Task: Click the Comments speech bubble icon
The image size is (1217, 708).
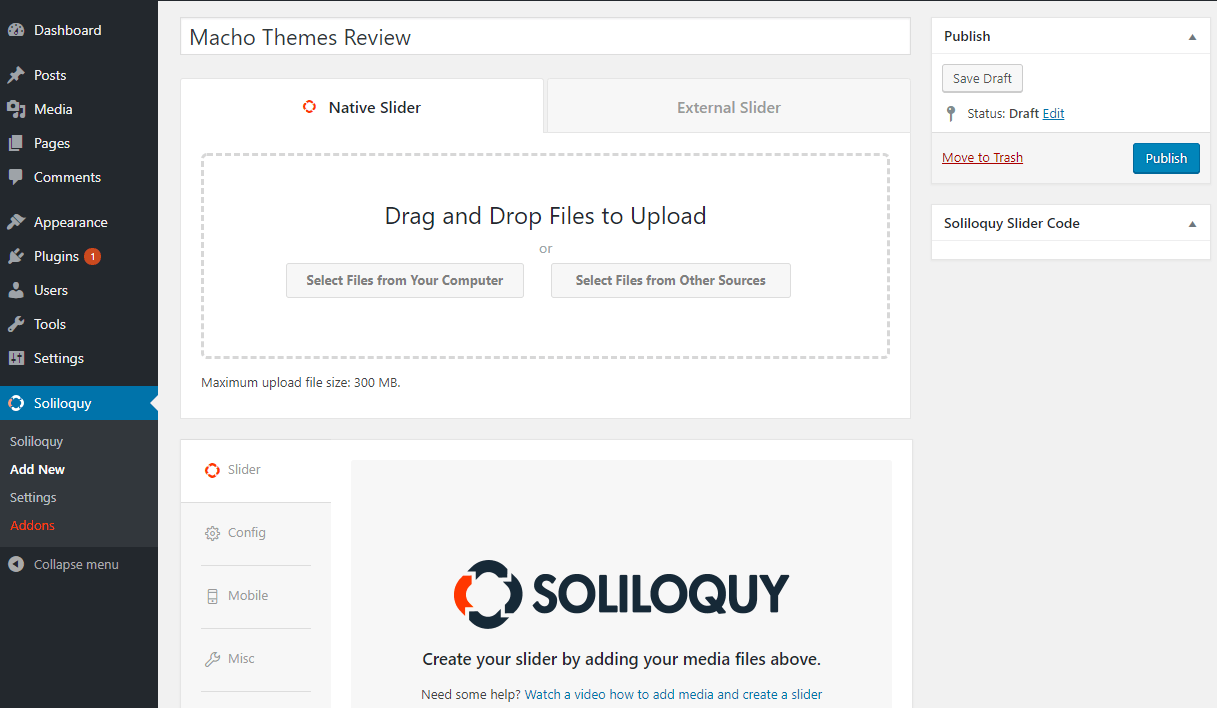Action: (16, 177)
